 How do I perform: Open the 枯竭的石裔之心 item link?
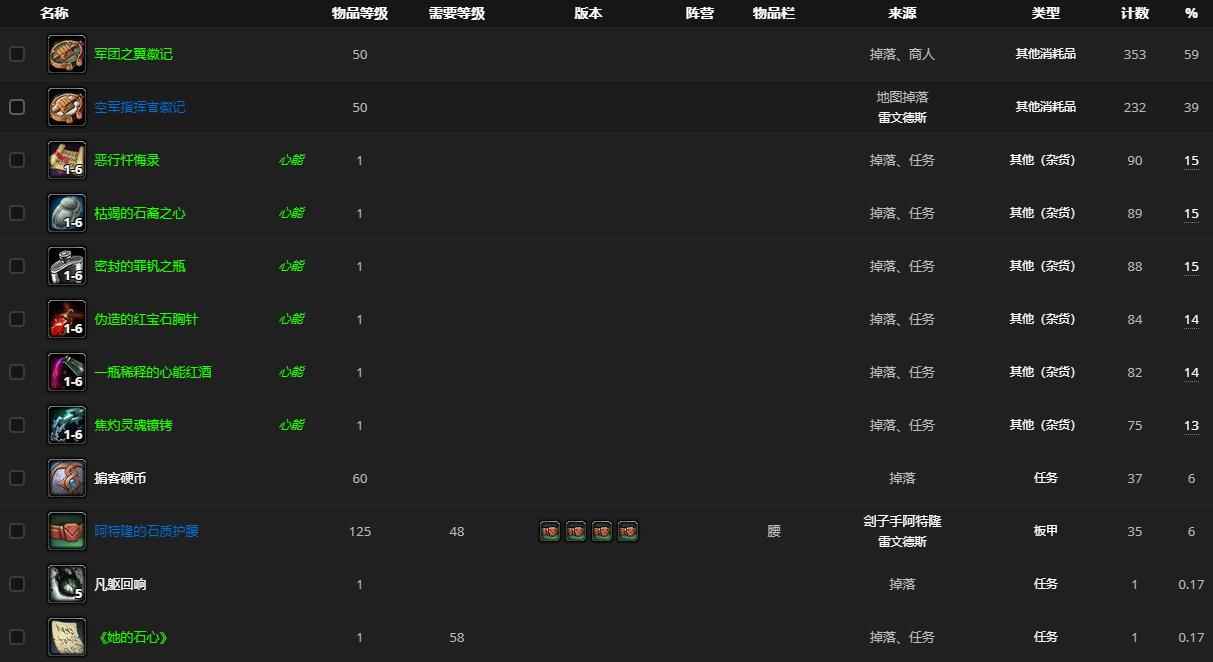pos(140,213)
